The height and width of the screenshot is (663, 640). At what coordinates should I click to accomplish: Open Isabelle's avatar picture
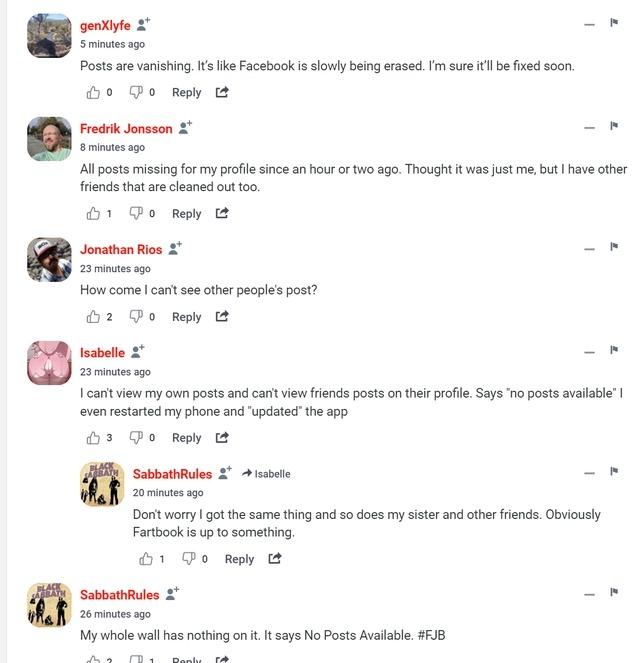tap(49, 363)
